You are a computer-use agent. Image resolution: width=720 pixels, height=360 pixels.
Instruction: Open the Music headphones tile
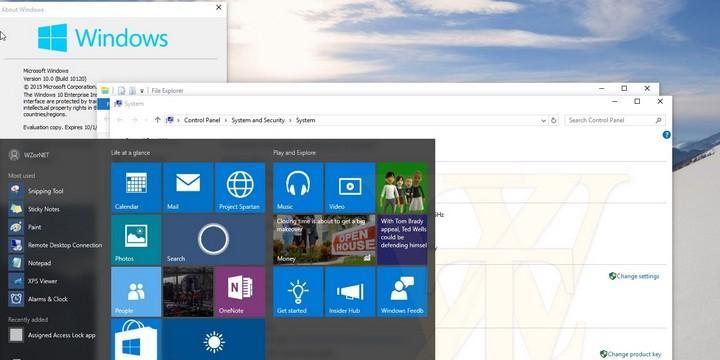(298, 187)
